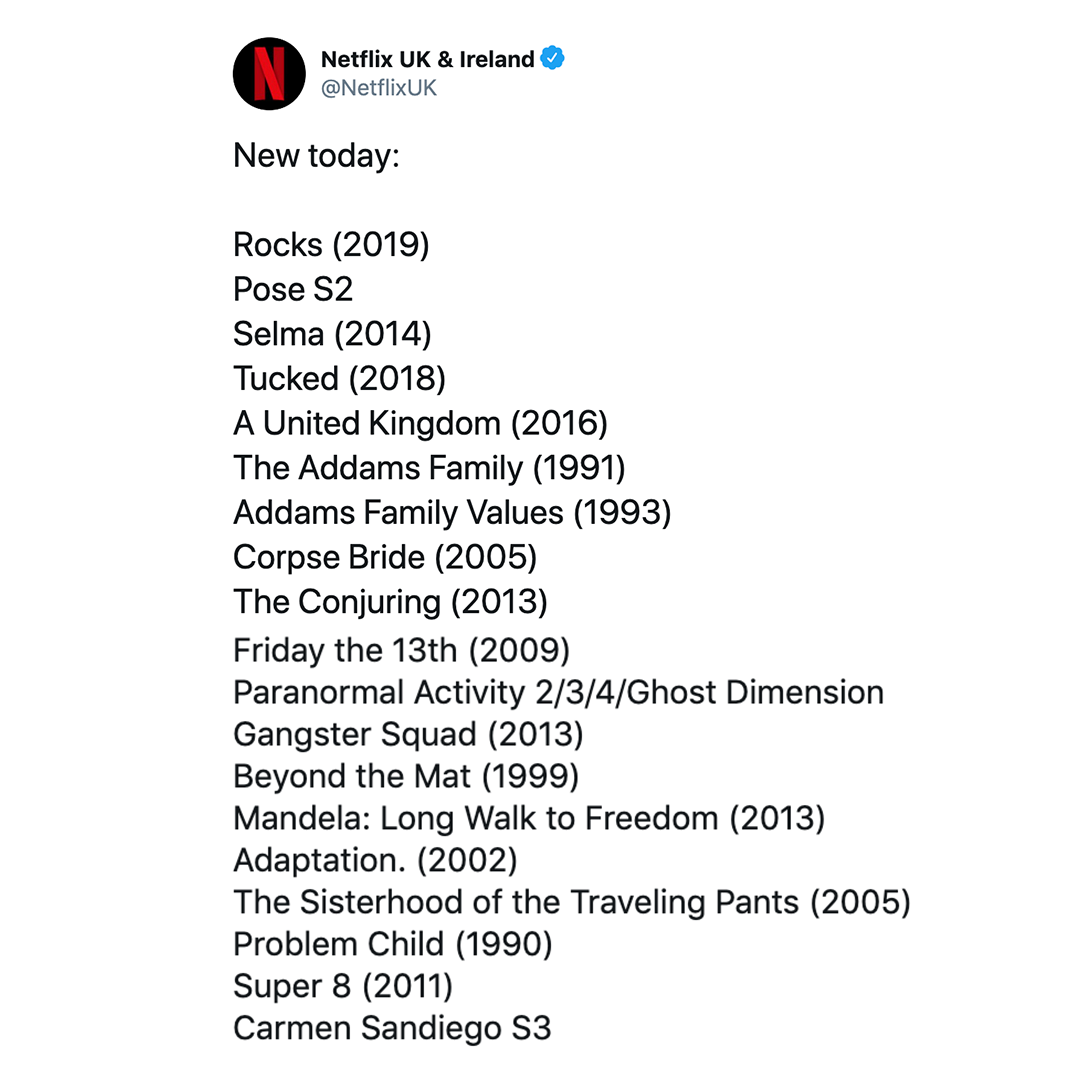Click the 'Tucked (2018)' entry
The height and width of the screenshot is (1080, 1080).
click(x=340, y=379)
